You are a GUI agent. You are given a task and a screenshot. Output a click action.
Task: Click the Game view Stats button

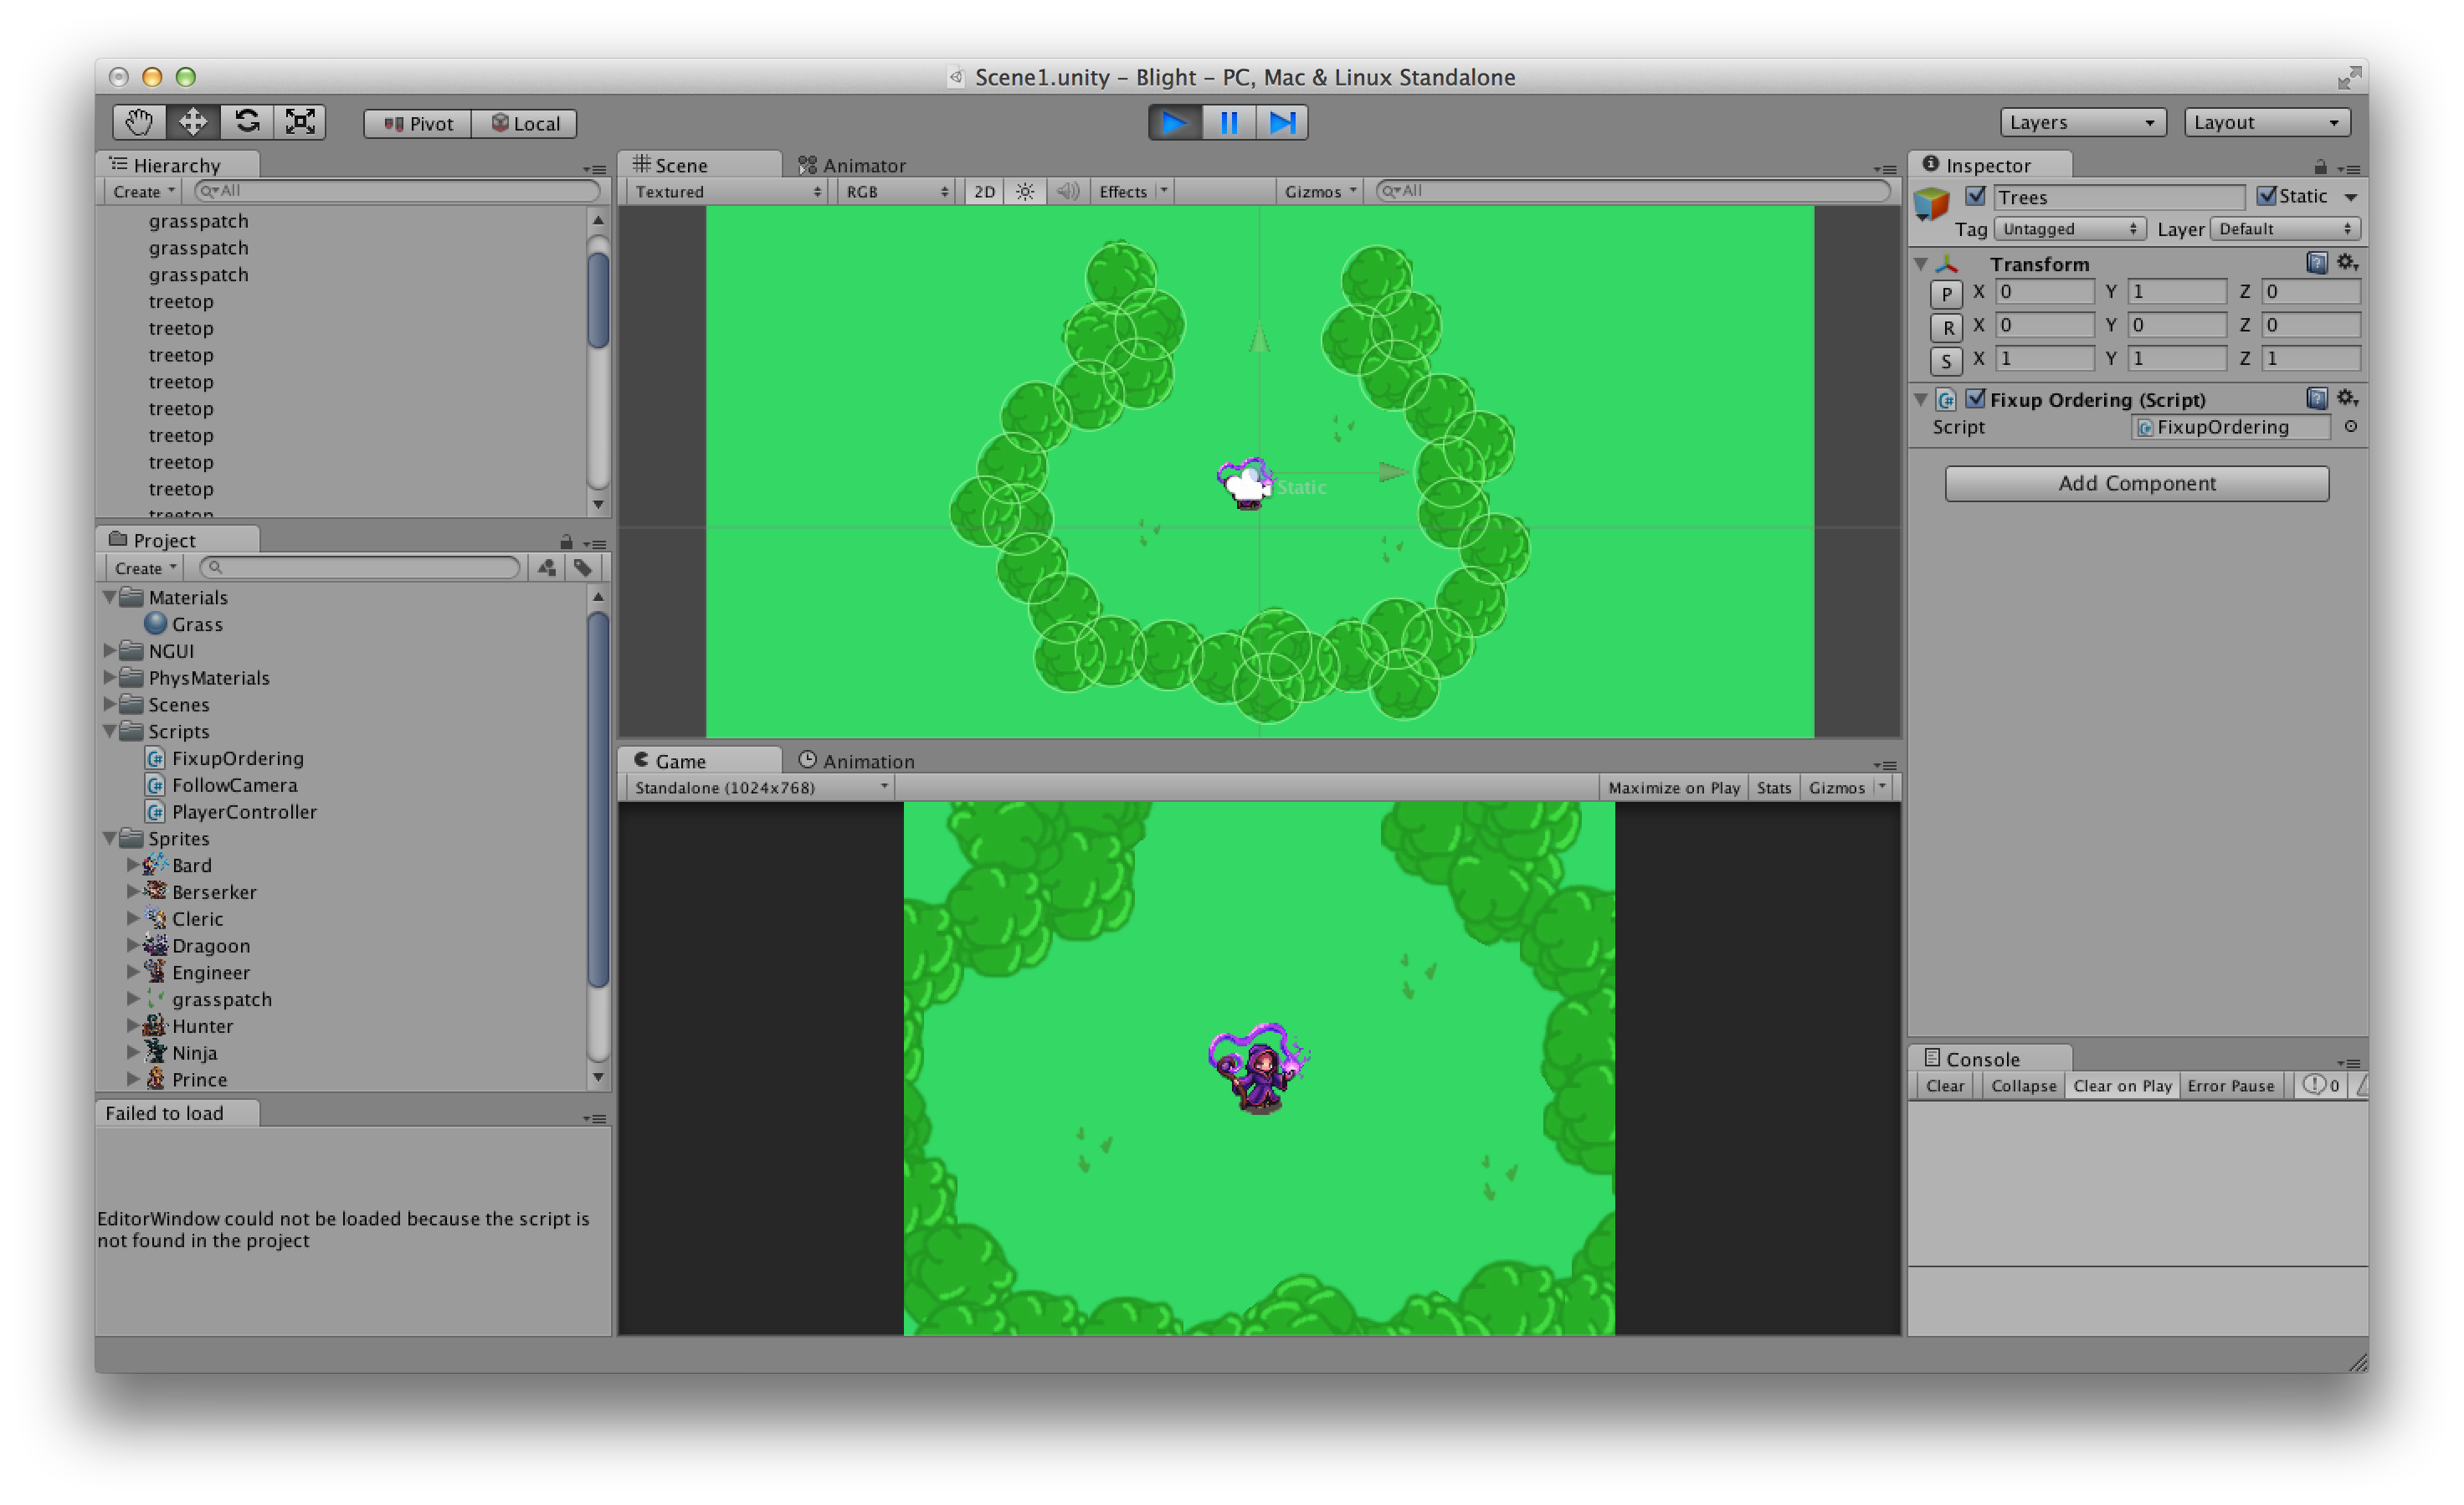click(x=1773, y=788)
